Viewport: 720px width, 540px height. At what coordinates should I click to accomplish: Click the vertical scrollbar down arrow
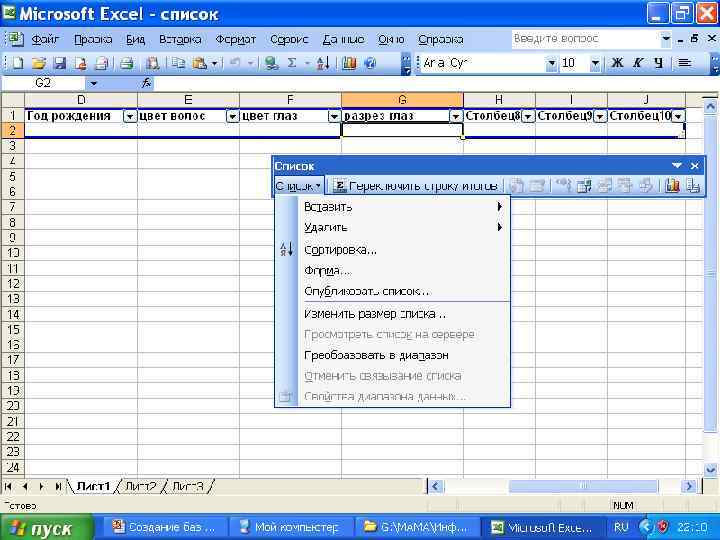(710, 470)
